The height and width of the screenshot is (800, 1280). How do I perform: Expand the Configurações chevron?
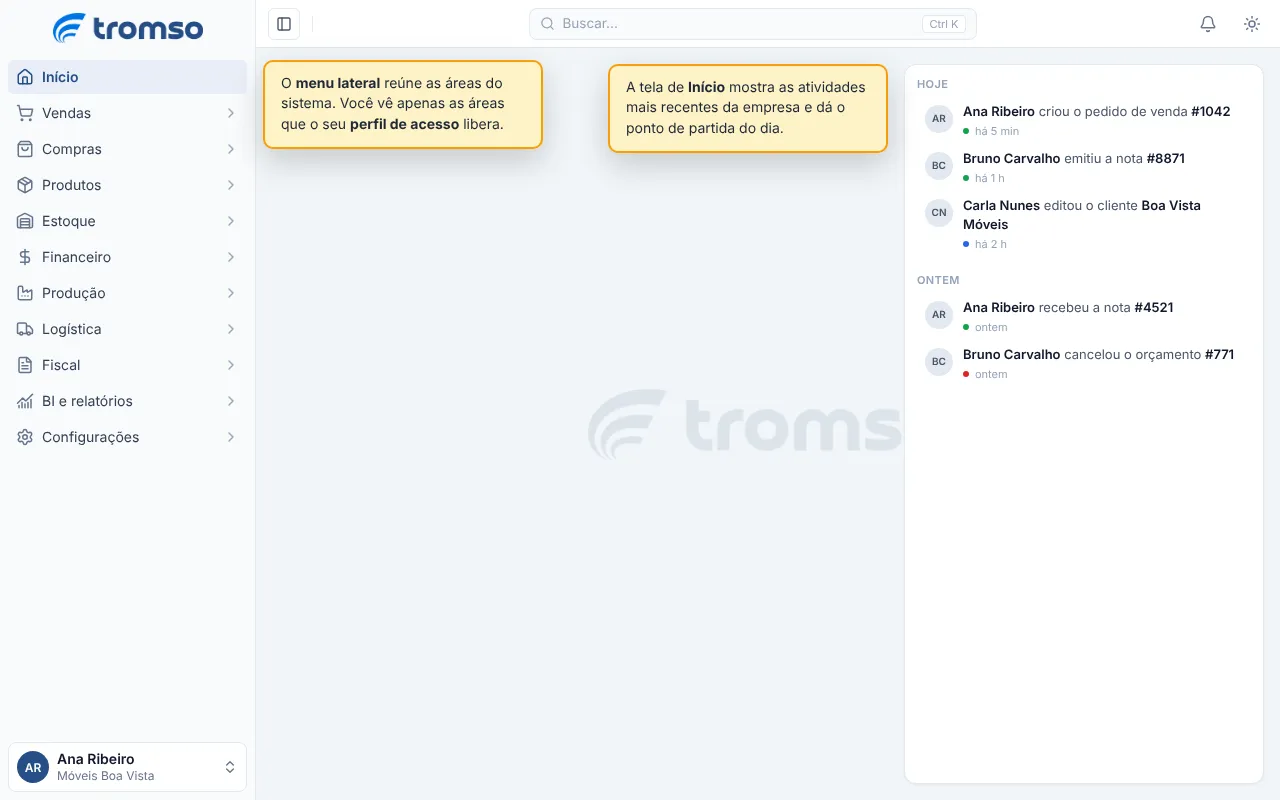(x=231, y=437)
